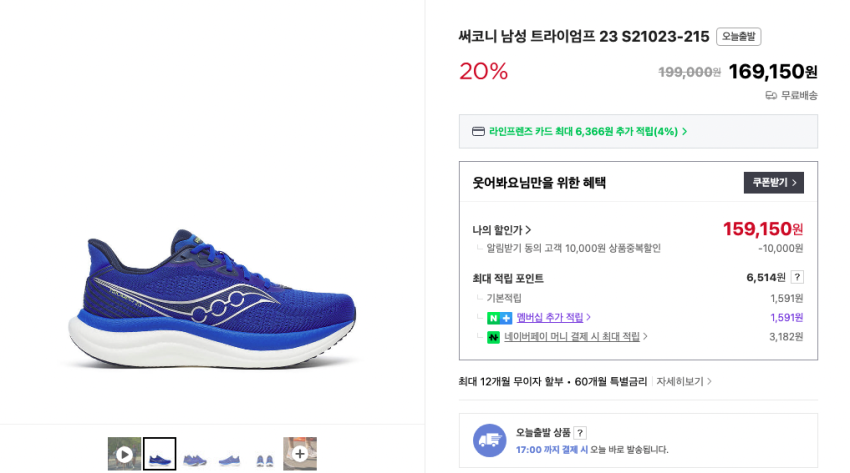The width and height of the screenshot is (850, 473).
Task: Click the N+ membership badge icon
Action: [499, 318]
